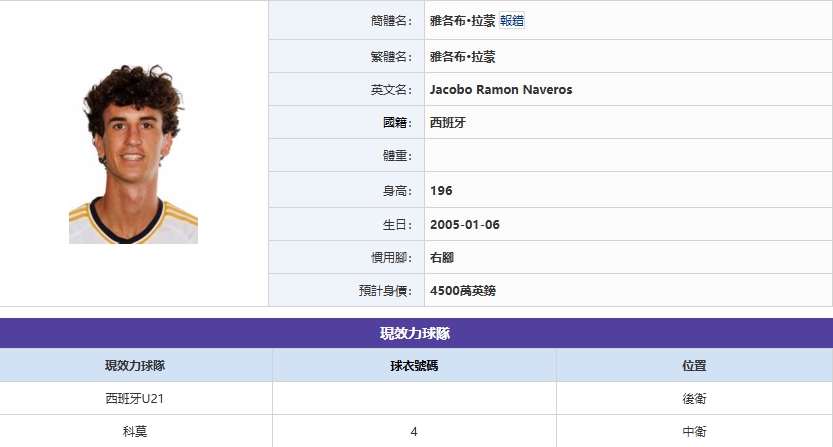The height and width of the screenshot is (447, 833).
Task: Click the 身高 label
Action: click(397, 191)
